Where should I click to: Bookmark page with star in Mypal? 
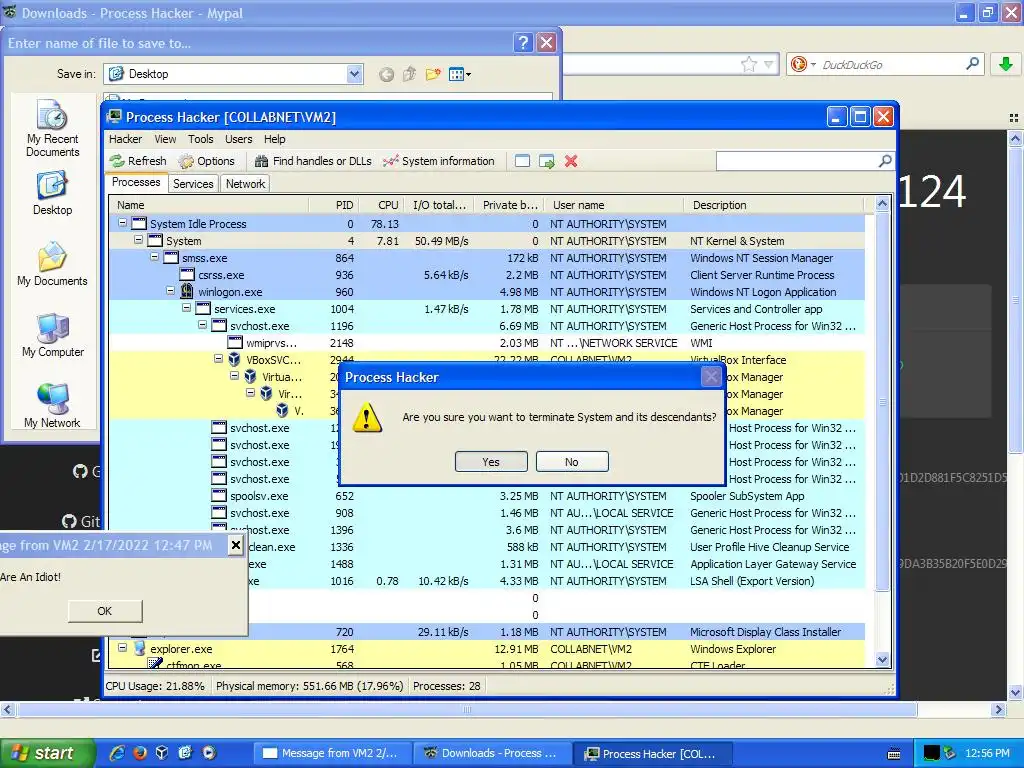click(748, 64)
